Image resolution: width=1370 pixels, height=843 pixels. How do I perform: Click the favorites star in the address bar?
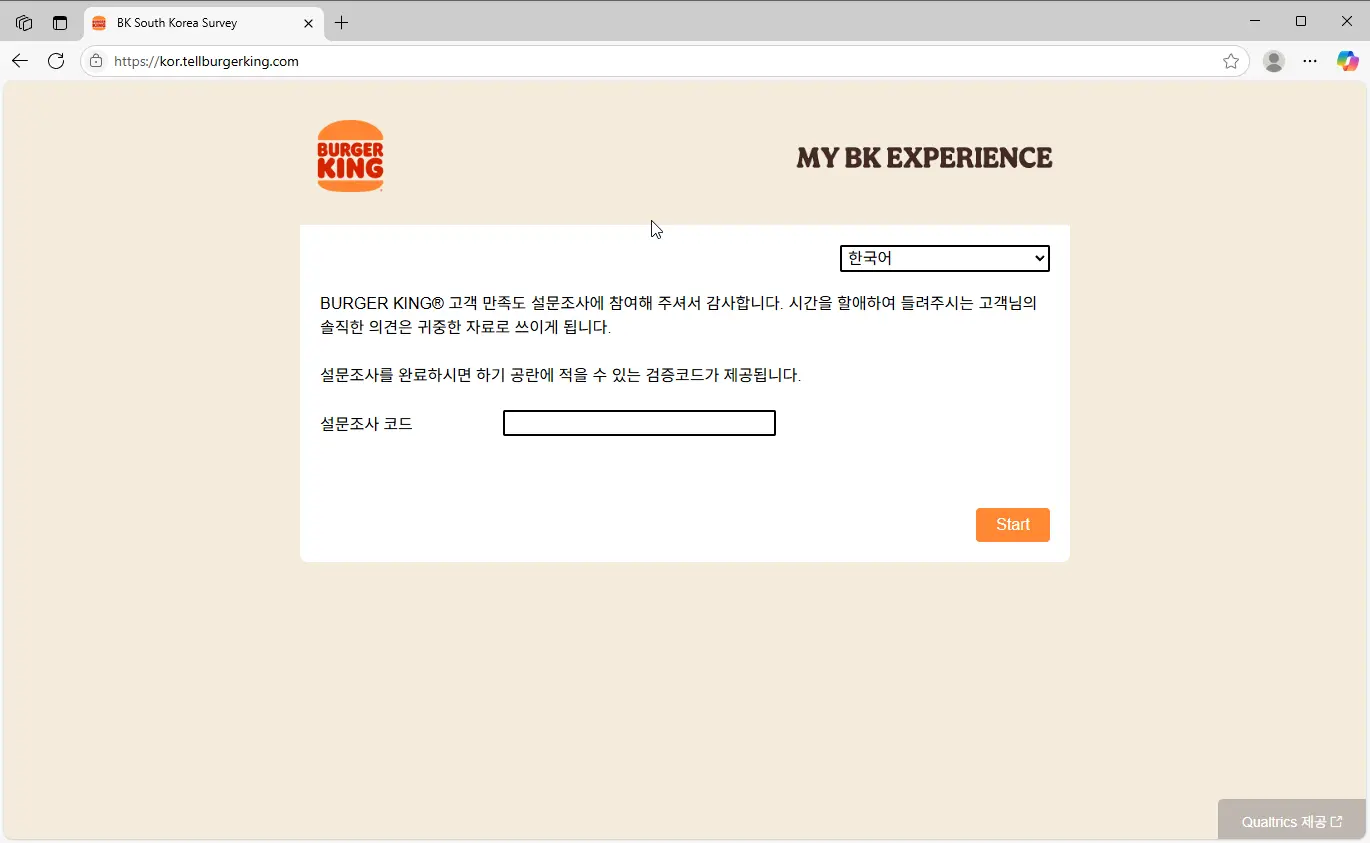click(1231, 61)
